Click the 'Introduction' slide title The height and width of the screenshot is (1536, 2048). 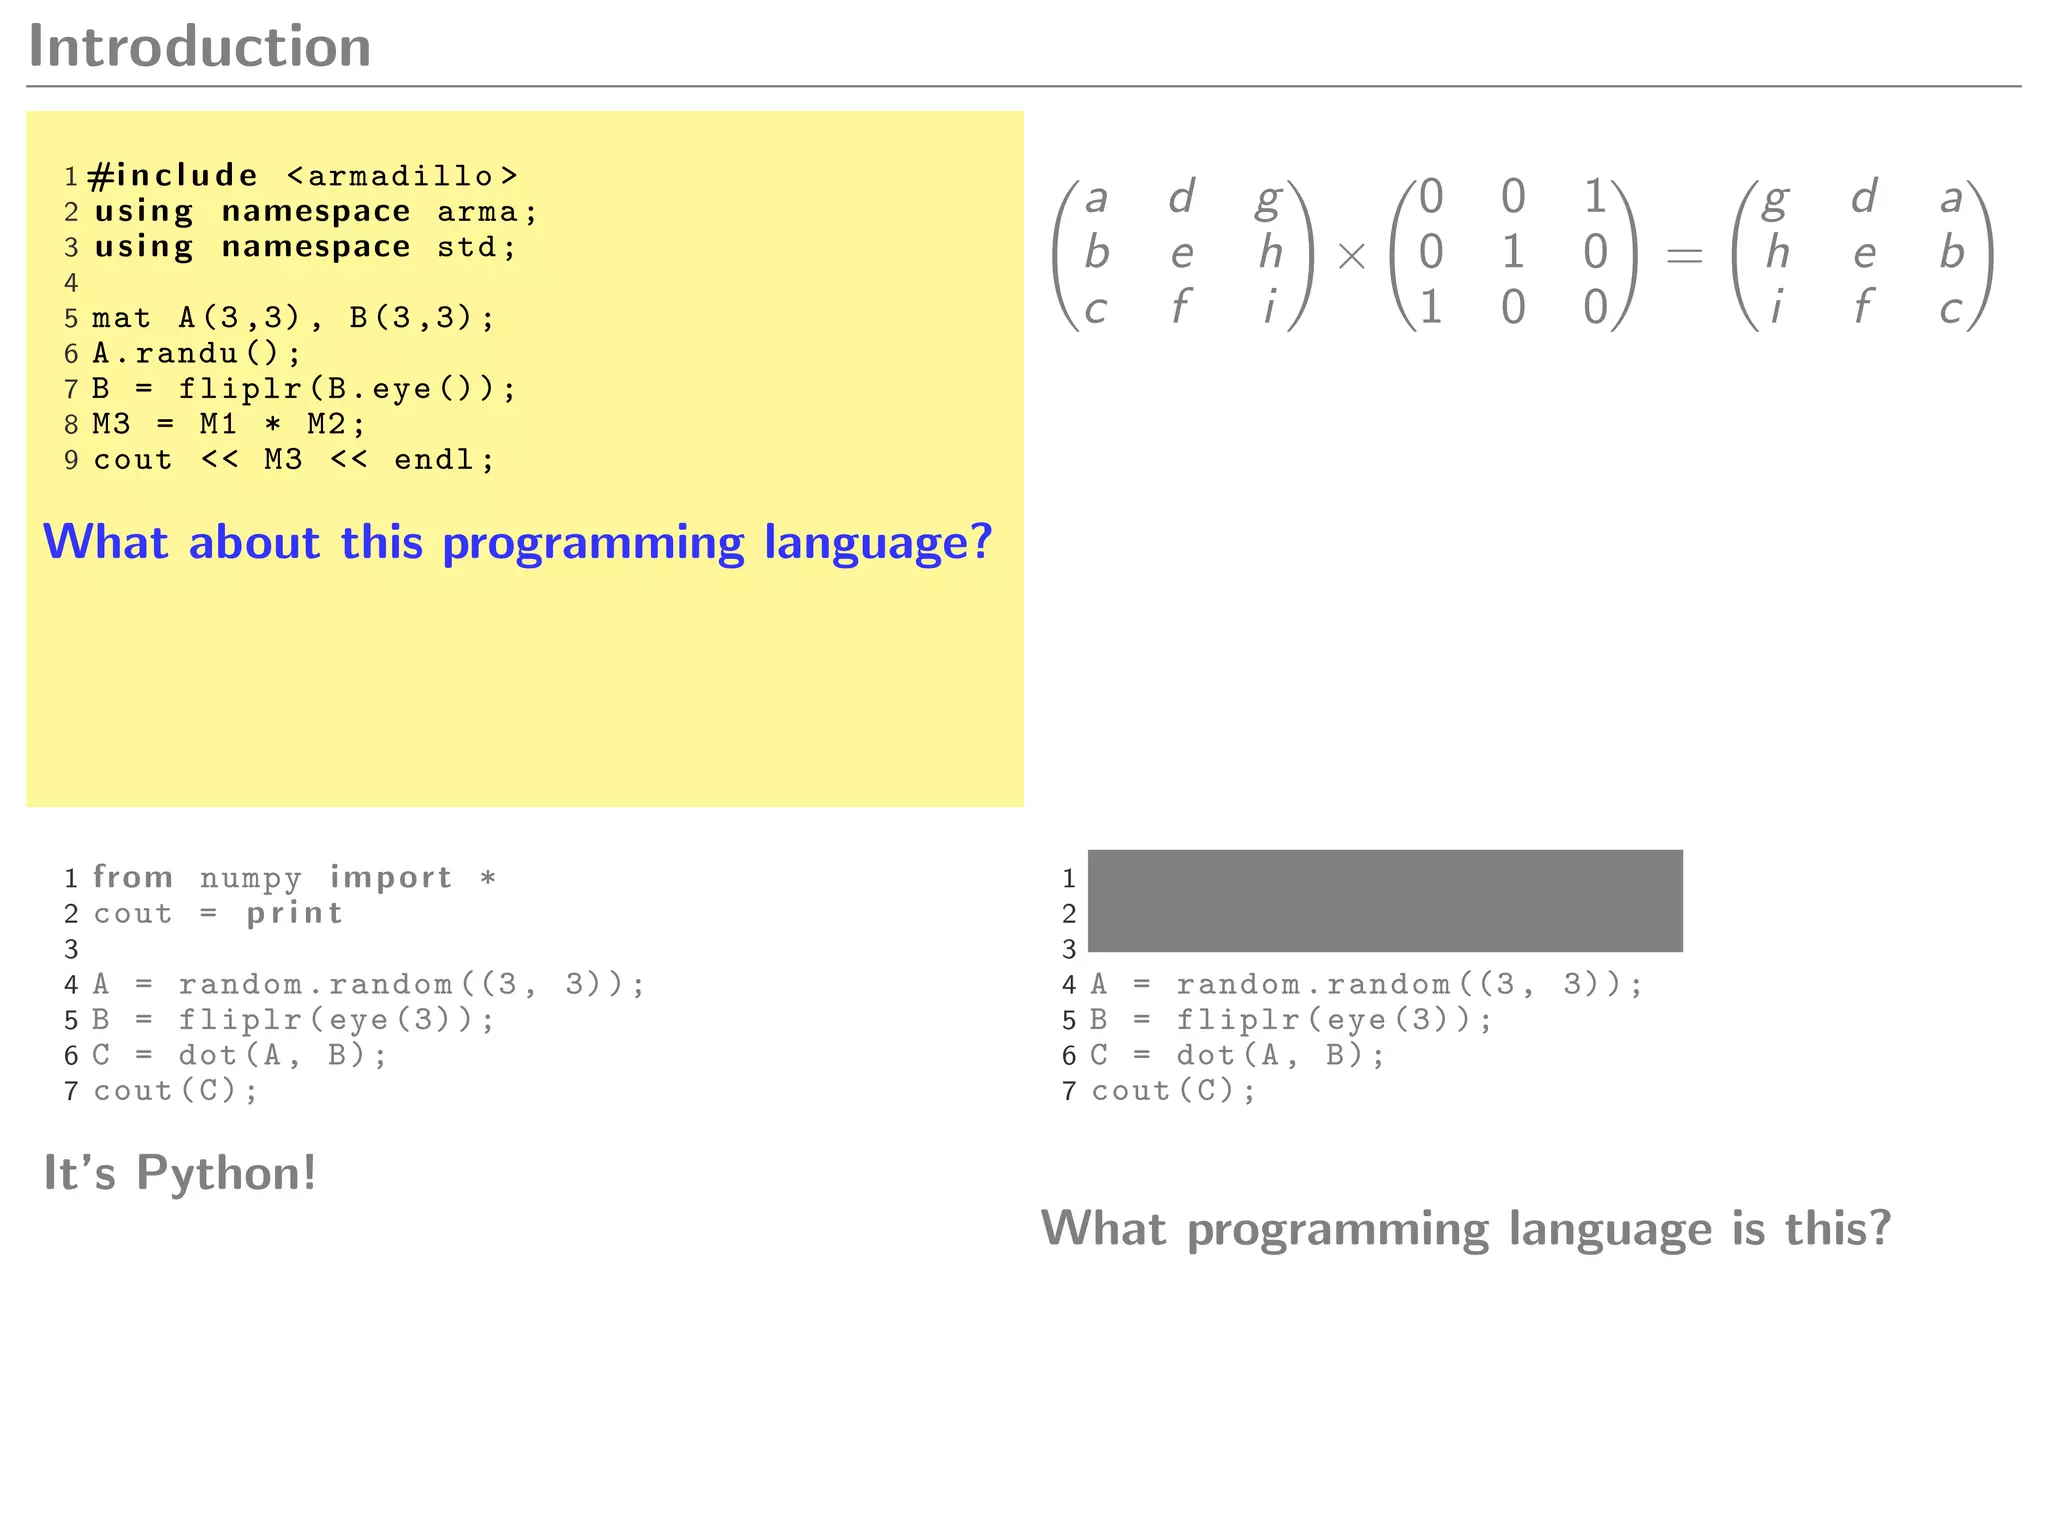click(x=200, y=47)
